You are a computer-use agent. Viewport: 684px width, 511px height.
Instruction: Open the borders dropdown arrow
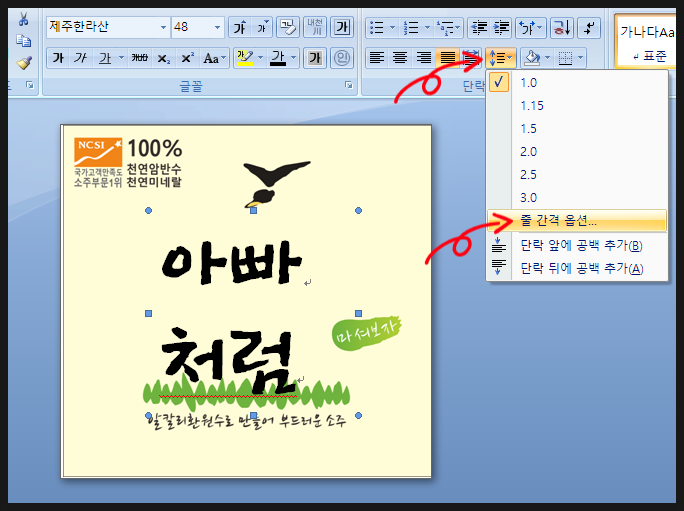click(581, 58)
